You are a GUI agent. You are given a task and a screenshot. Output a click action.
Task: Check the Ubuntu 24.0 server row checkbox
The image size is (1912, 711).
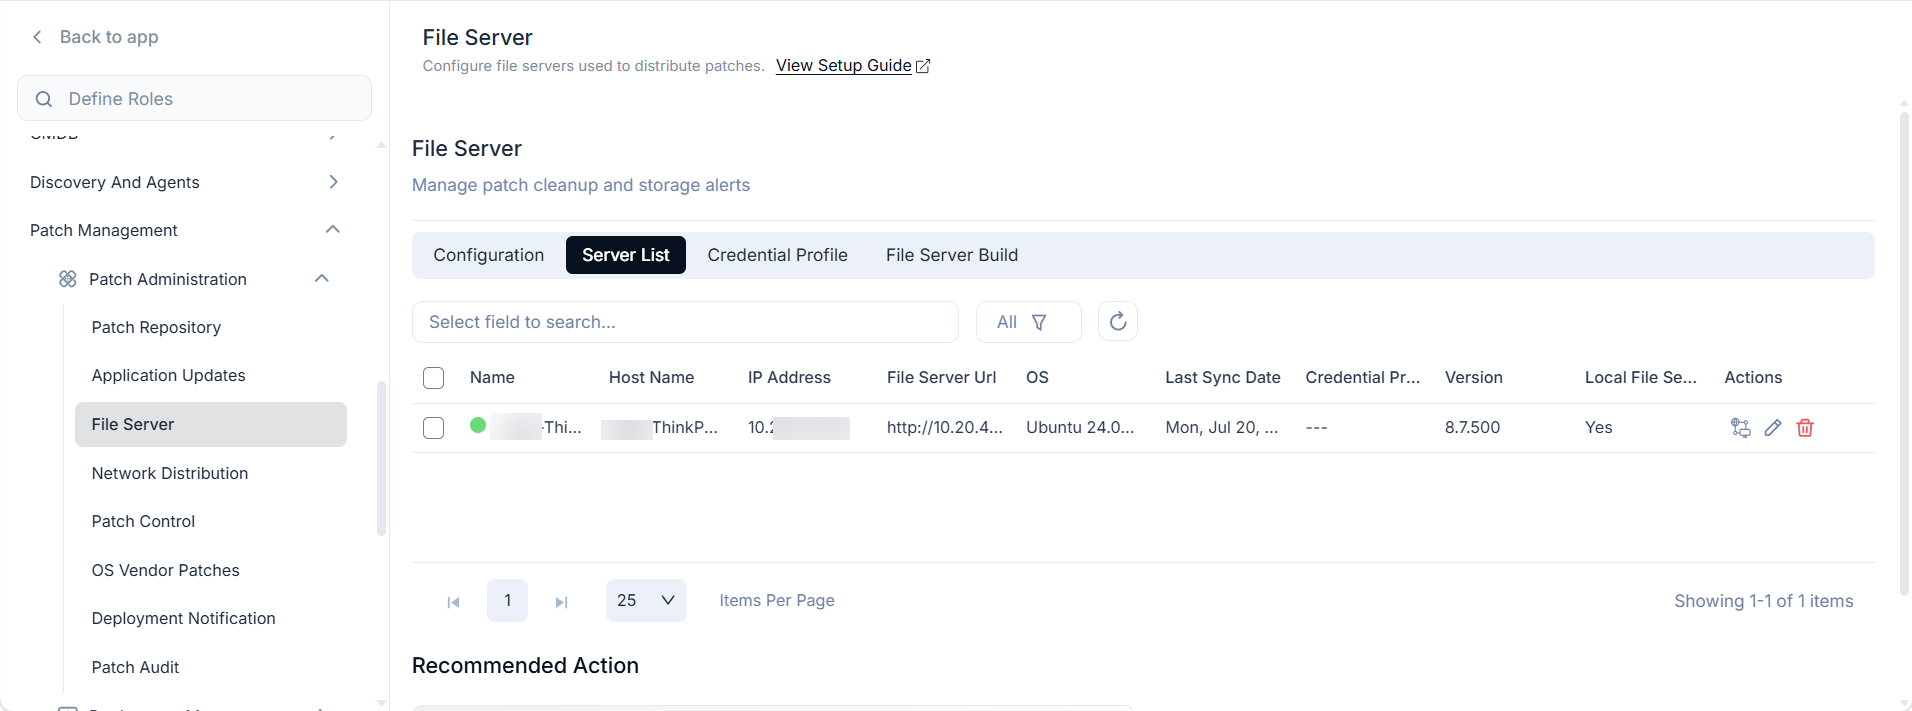click(433, 428)
